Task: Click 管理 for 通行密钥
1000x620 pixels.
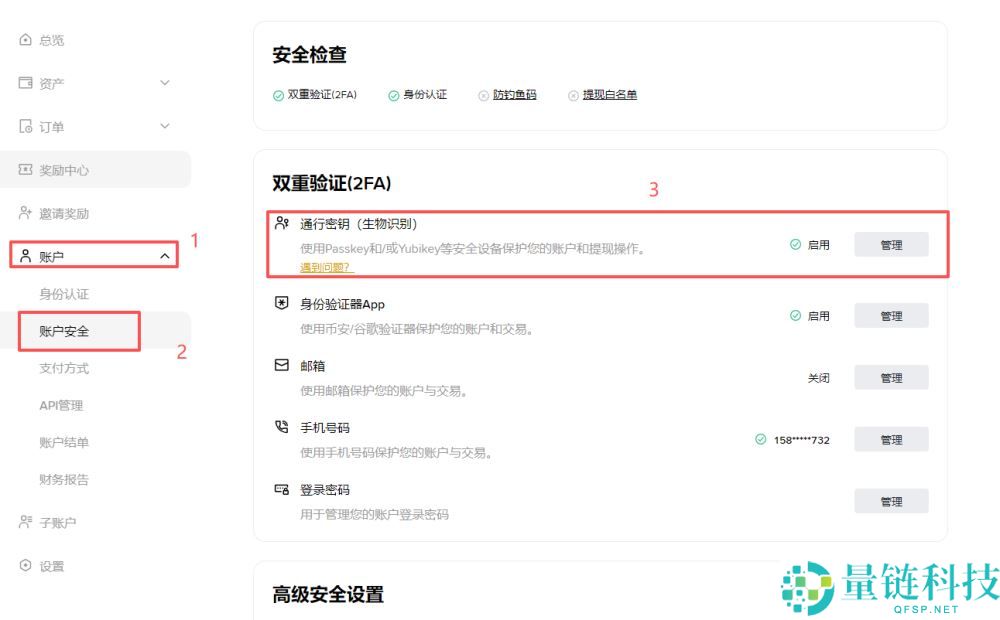Action: click(890, 243)
